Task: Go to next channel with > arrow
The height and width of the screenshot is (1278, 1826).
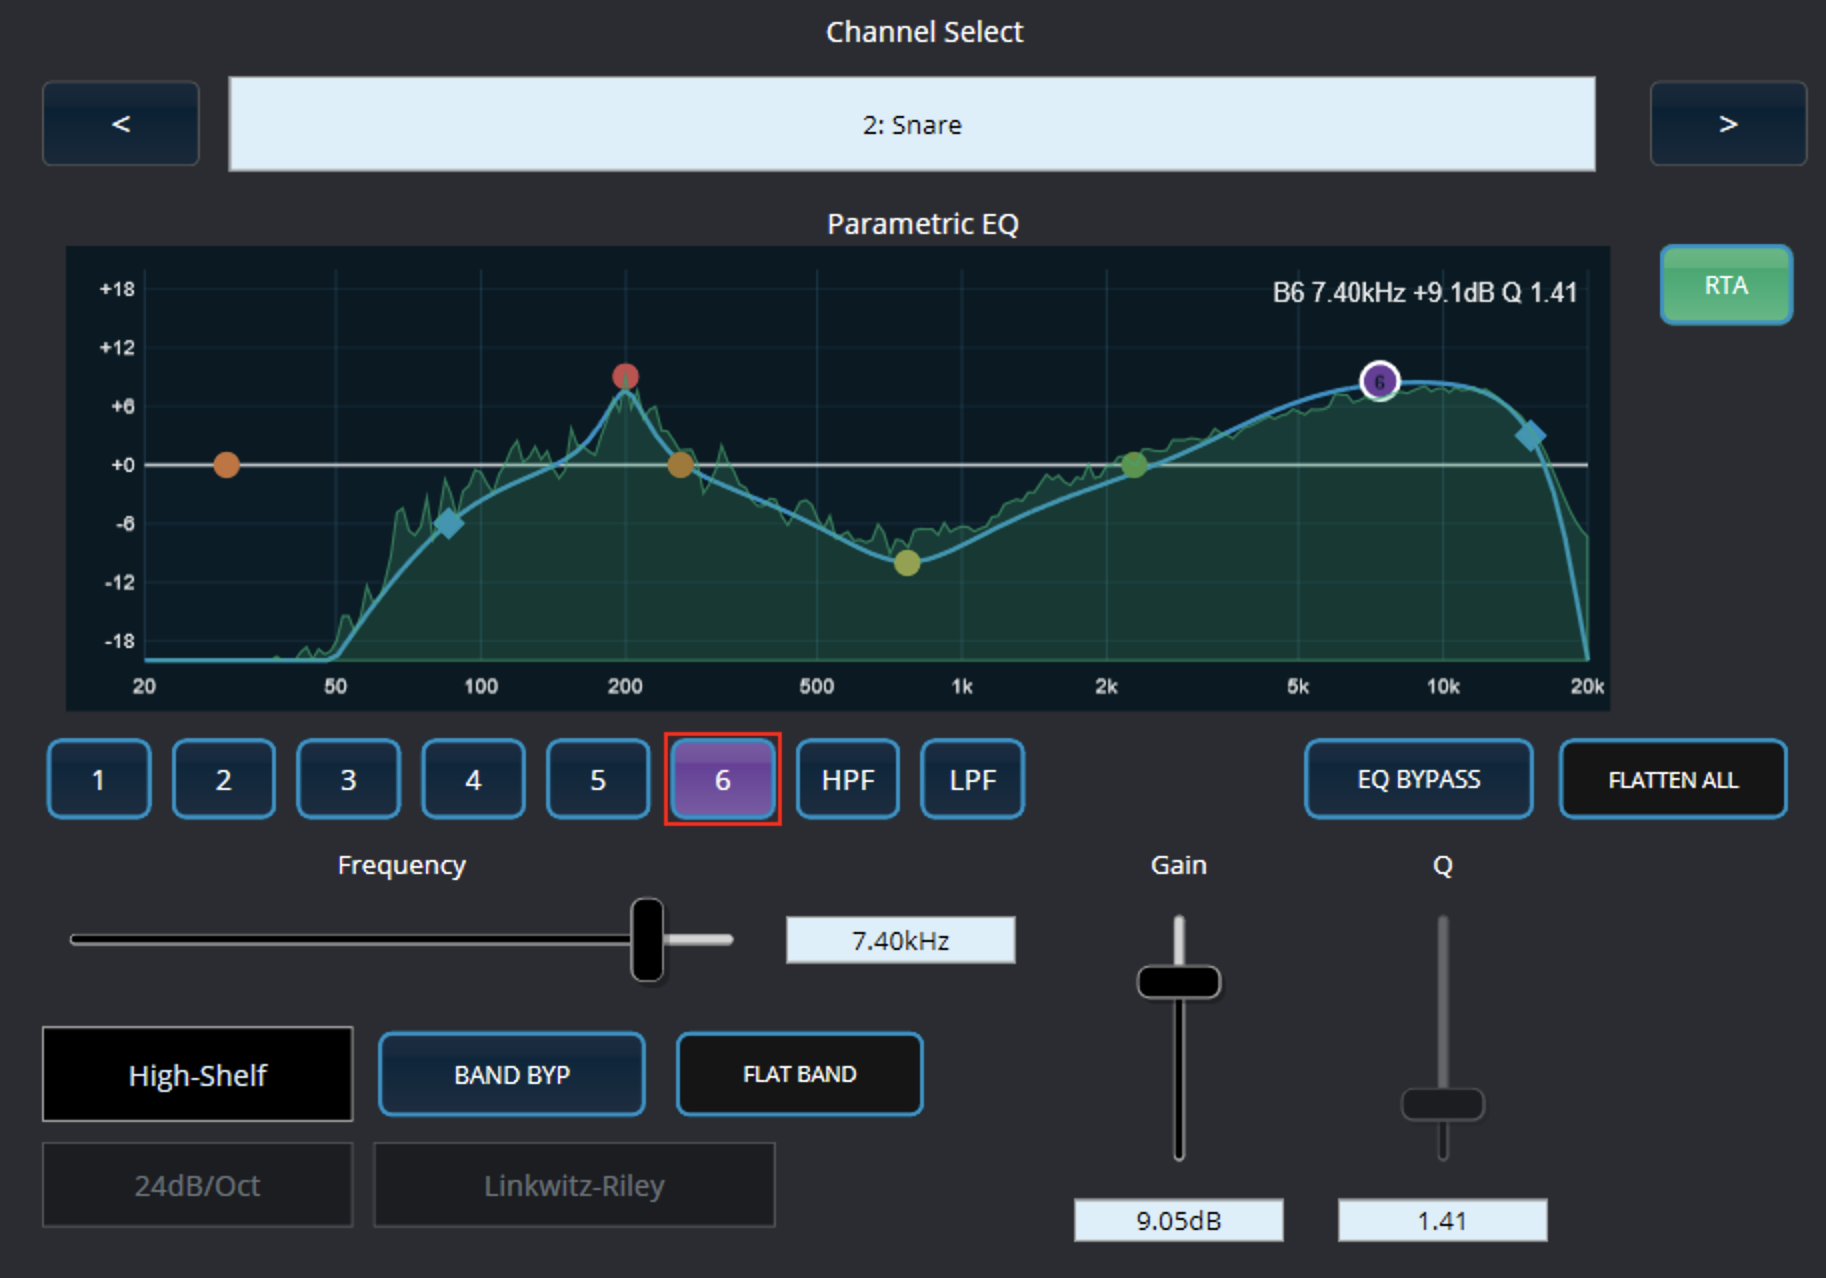Action: pos(1728,123)
